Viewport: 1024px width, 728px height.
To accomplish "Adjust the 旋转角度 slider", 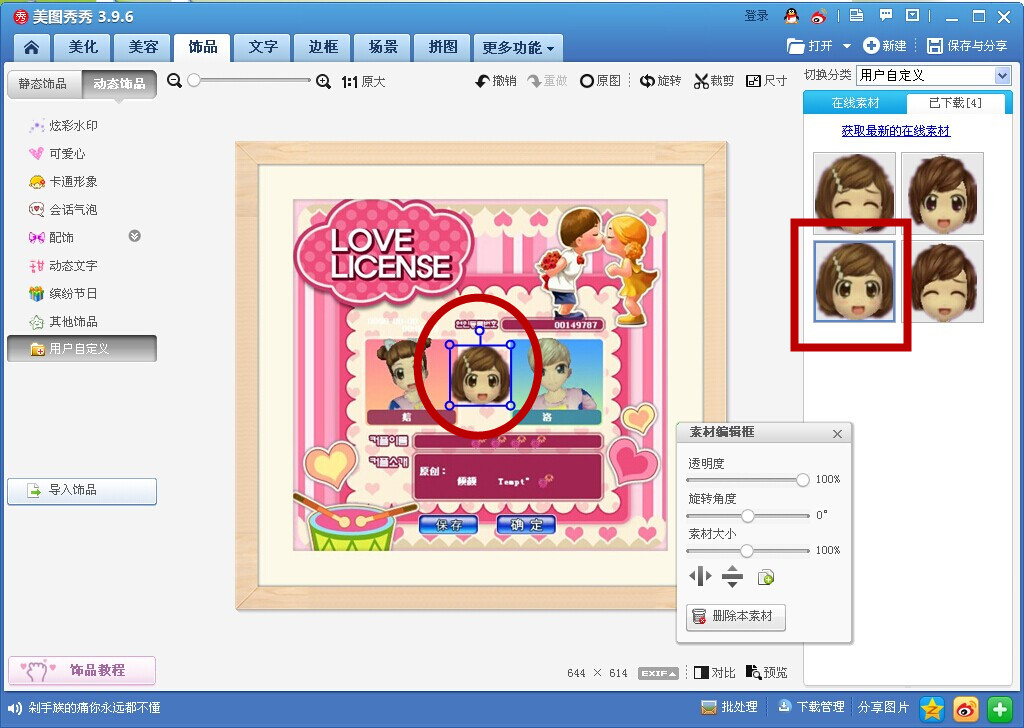I will 748,515.
